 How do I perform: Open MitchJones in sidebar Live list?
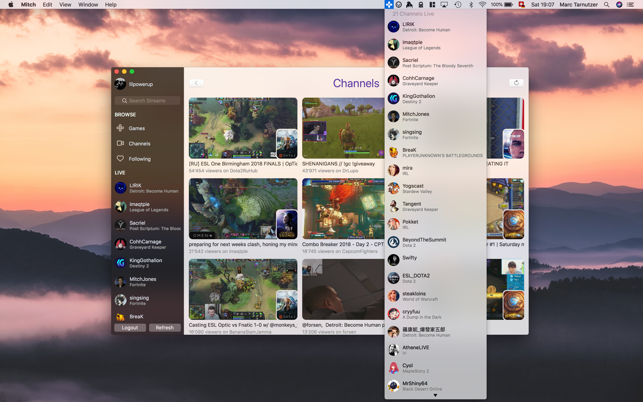coord(148,281)
